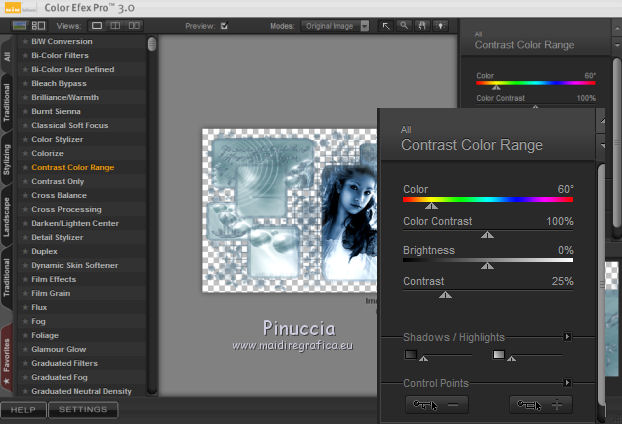Toggle favorite star for B/W Conversion
The image size is (622, 424).
click(x=25, y=41)
